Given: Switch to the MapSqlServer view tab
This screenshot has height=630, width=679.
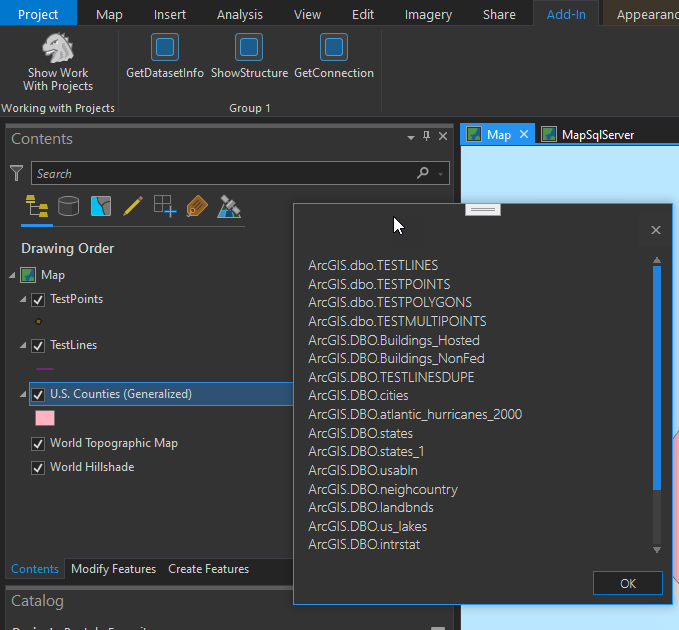Looking at the screenshot, I should pos(589,135).
